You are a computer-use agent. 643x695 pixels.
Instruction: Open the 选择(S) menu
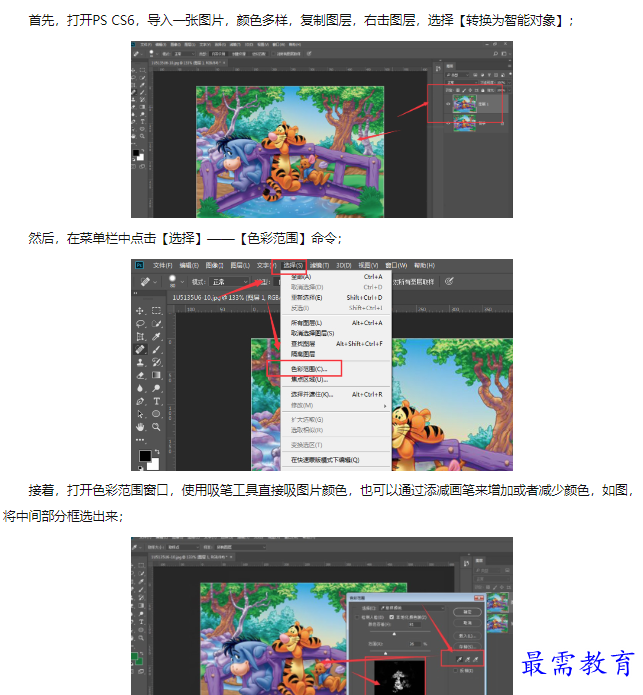[x=293, y=265]
